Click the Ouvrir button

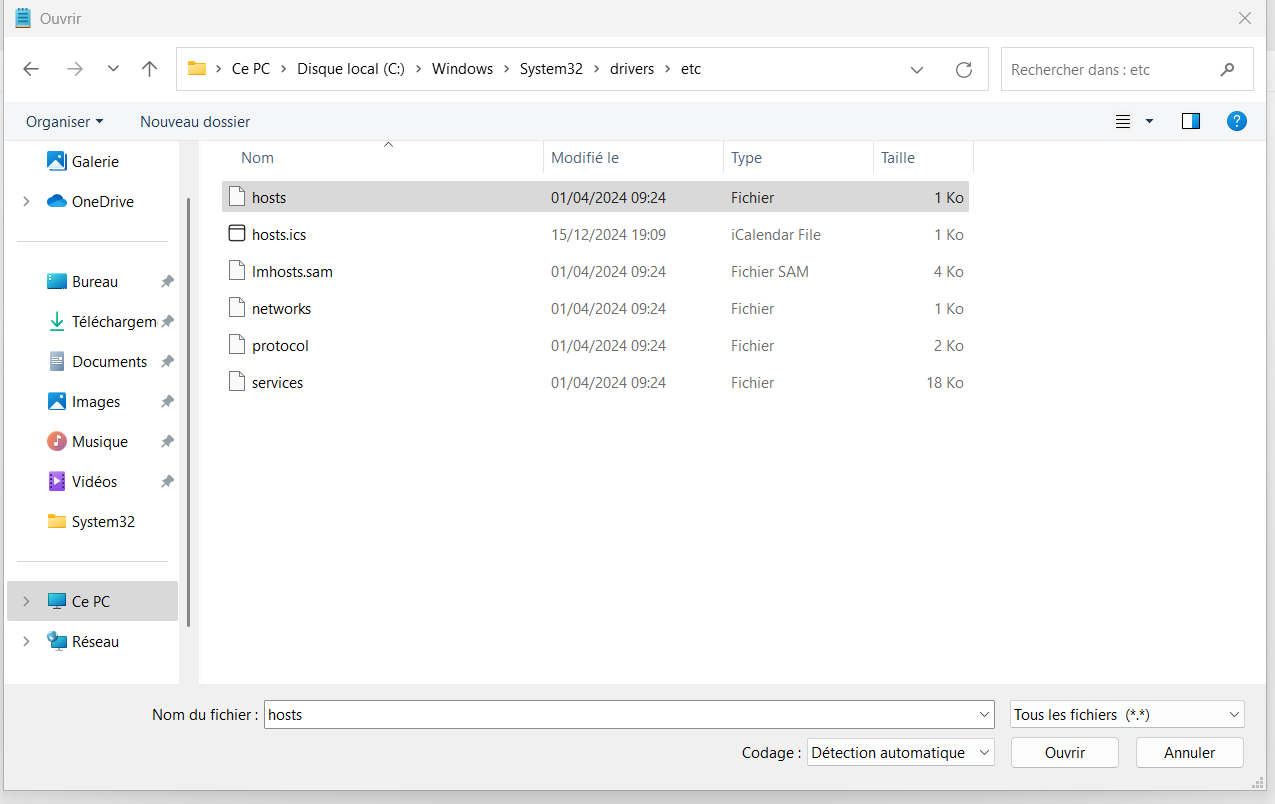pos(1065,753)
